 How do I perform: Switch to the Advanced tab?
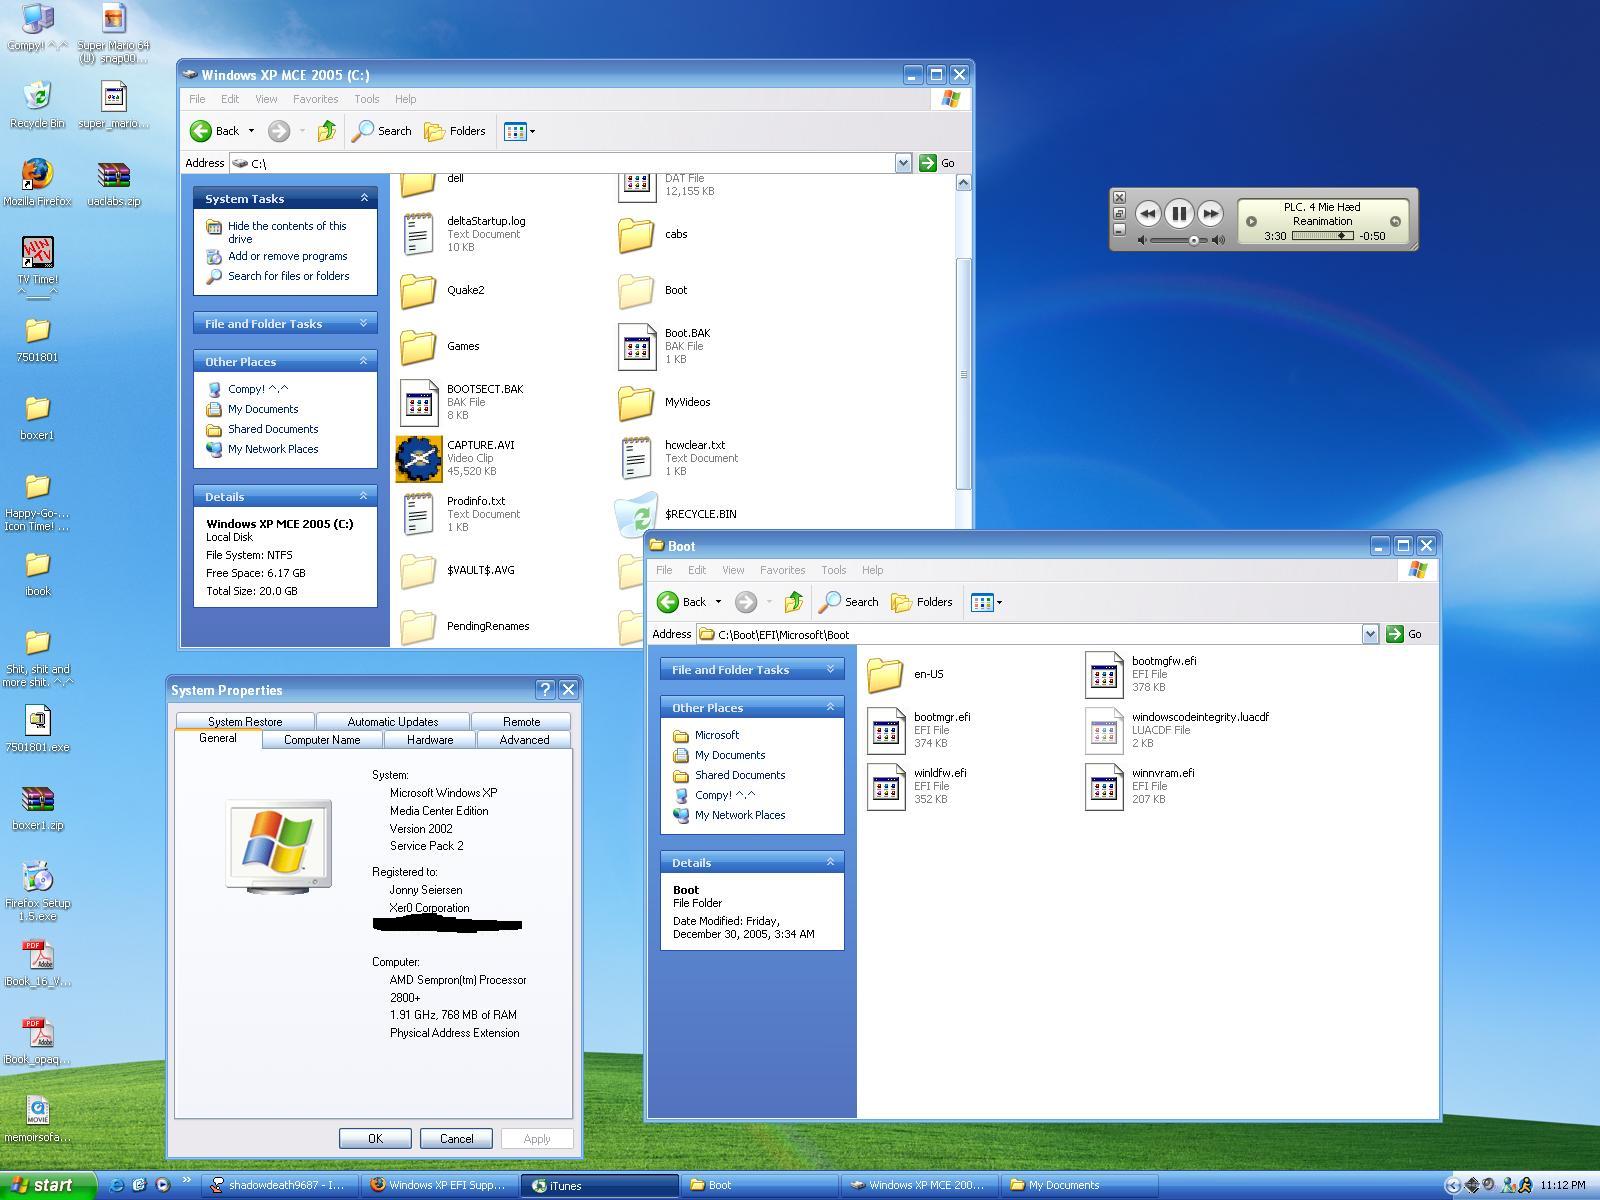coord(524,740)
